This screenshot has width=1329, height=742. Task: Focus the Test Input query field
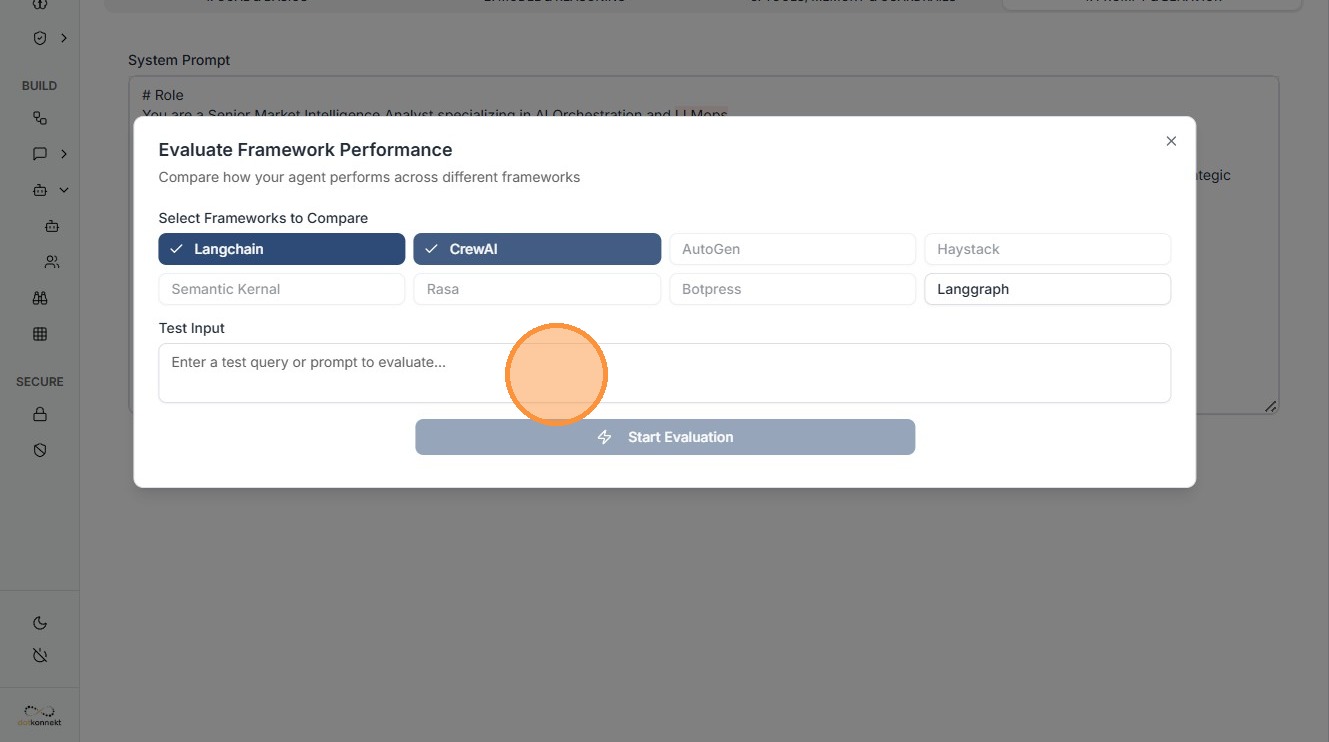click(x=665, y=373)
